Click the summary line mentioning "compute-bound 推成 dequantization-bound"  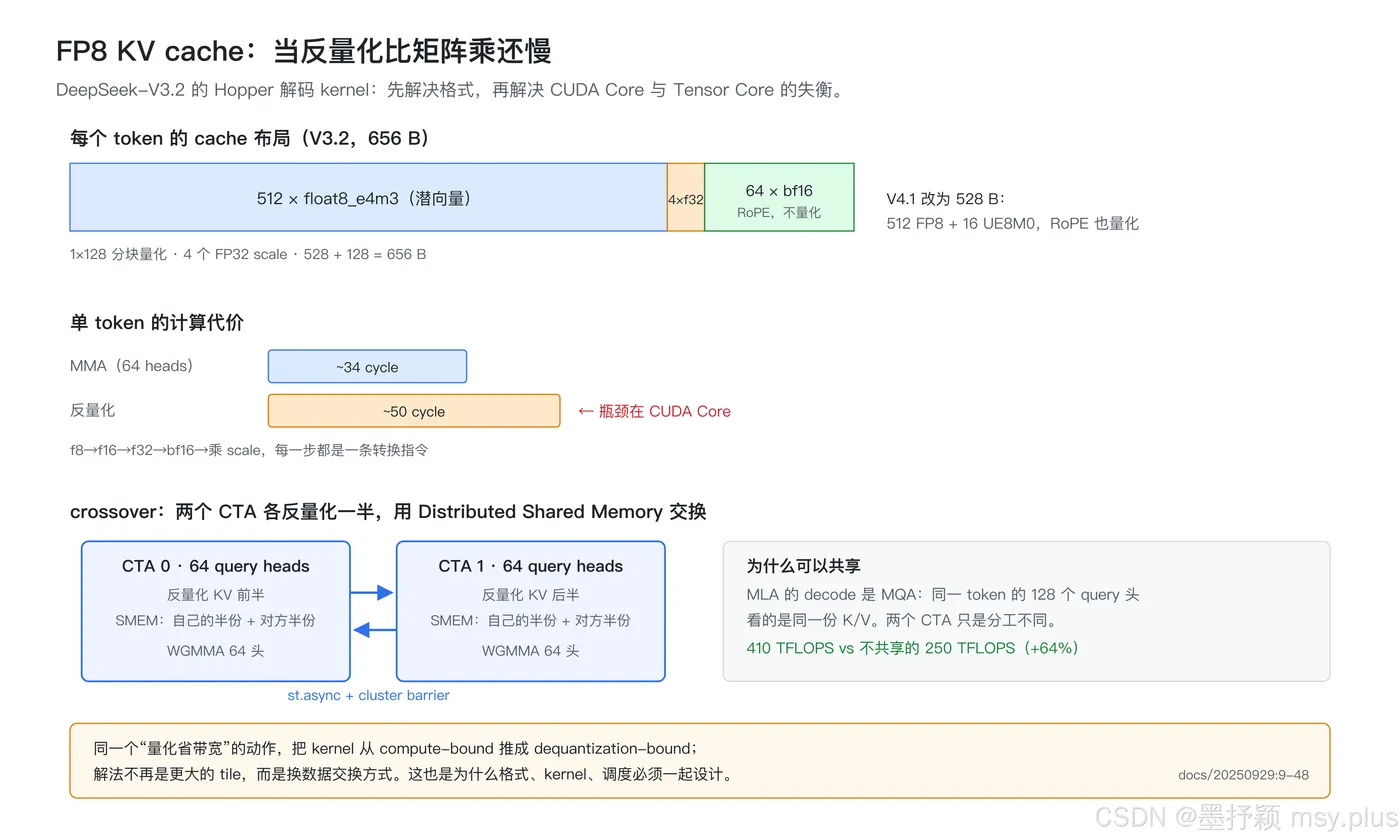point(396,748)
